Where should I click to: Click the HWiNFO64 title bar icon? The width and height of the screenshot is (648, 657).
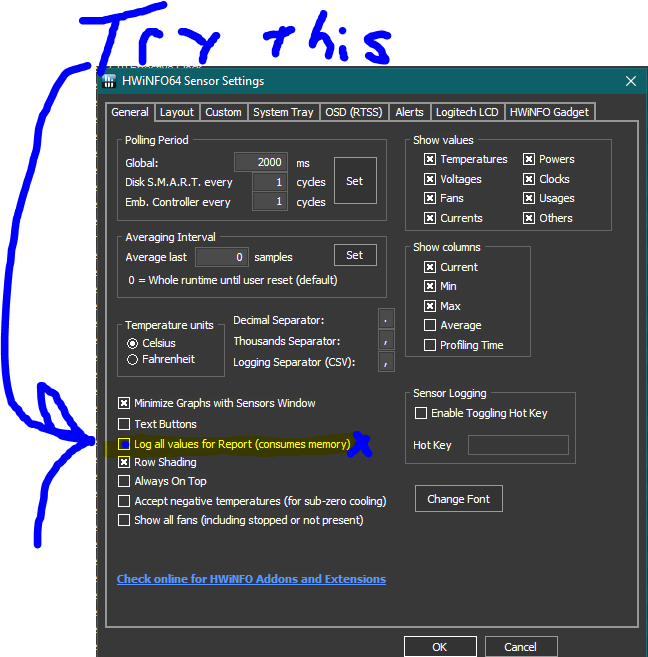click(109, 81)
